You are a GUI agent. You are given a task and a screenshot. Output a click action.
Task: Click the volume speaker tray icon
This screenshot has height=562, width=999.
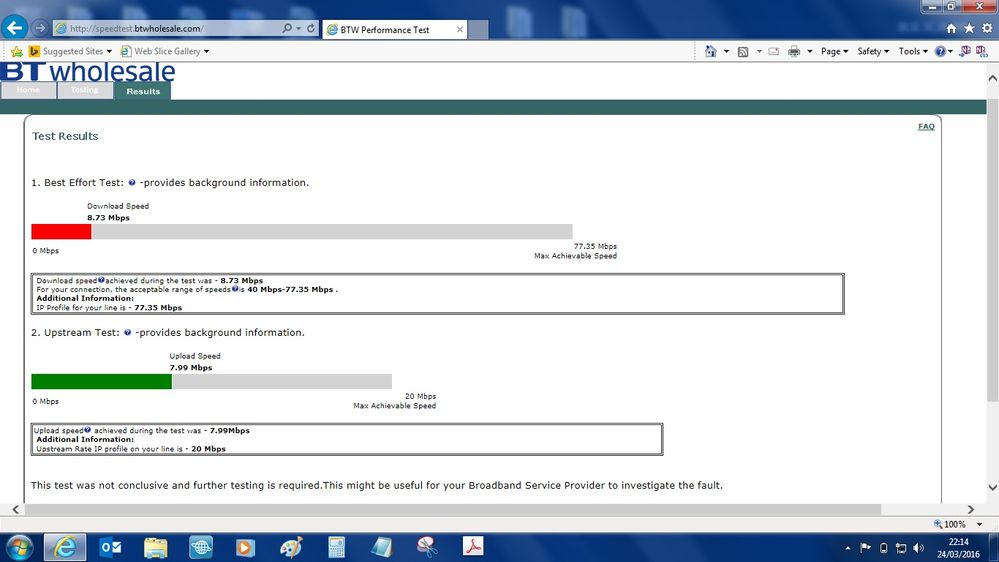918,548
